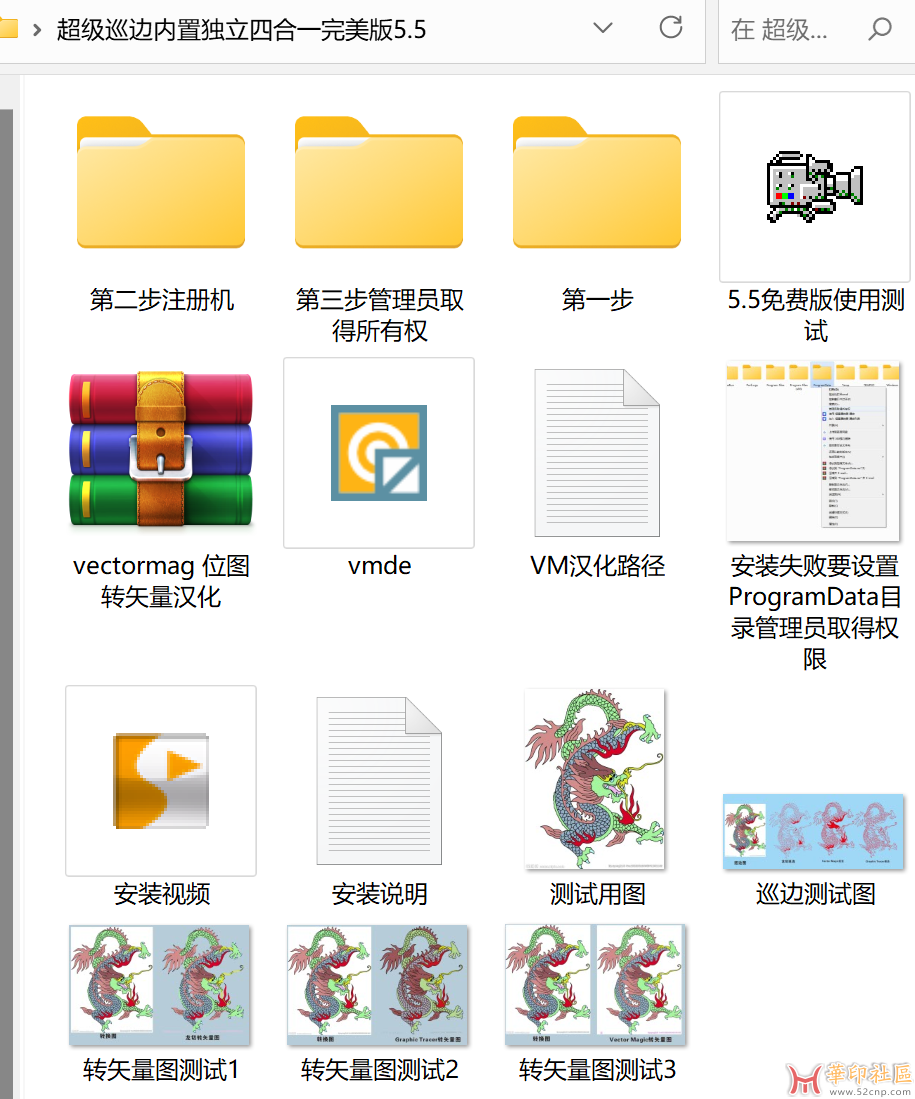
Task: Select the vmde application icon
Action: [379, 453]
